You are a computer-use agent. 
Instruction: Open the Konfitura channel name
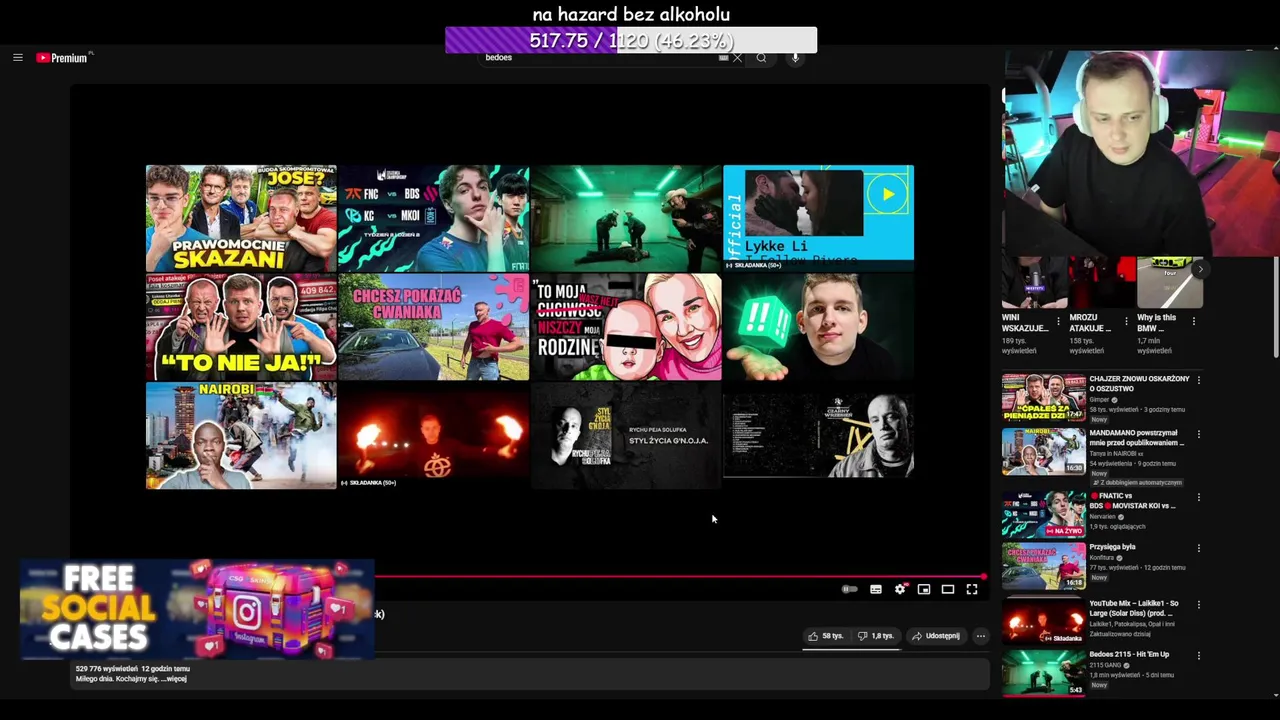[1104, 558]
